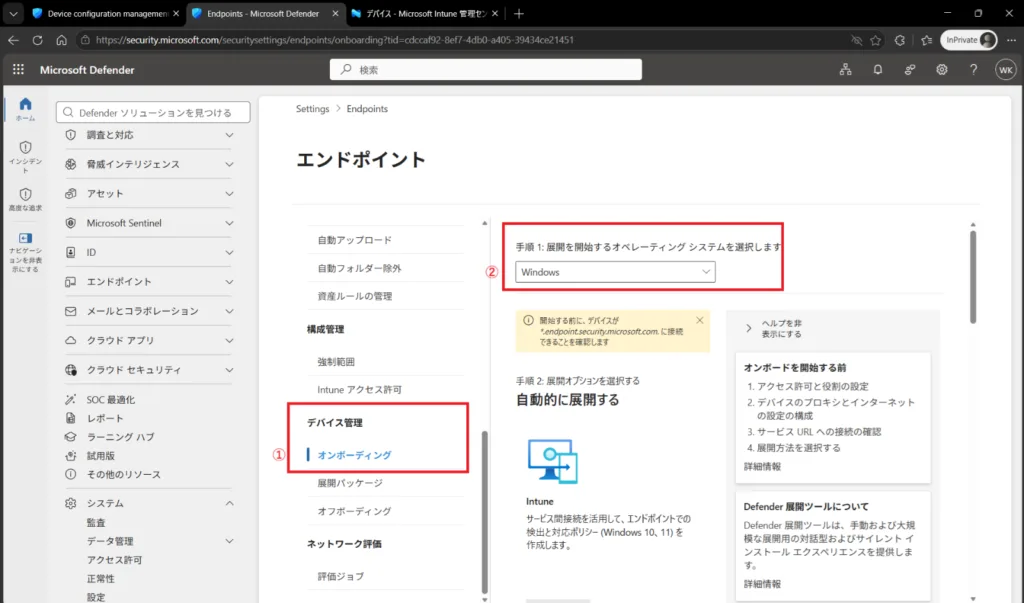This screenshot has width=1024, height=603.
Task: Click the 試用版 icon in navigation
Action: tap(71, 455)
